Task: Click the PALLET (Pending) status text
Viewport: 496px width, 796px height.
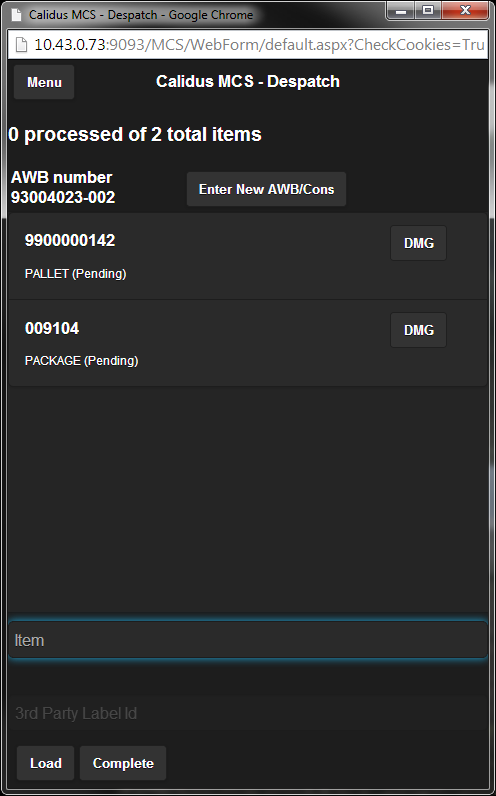Action: [76, 274]
